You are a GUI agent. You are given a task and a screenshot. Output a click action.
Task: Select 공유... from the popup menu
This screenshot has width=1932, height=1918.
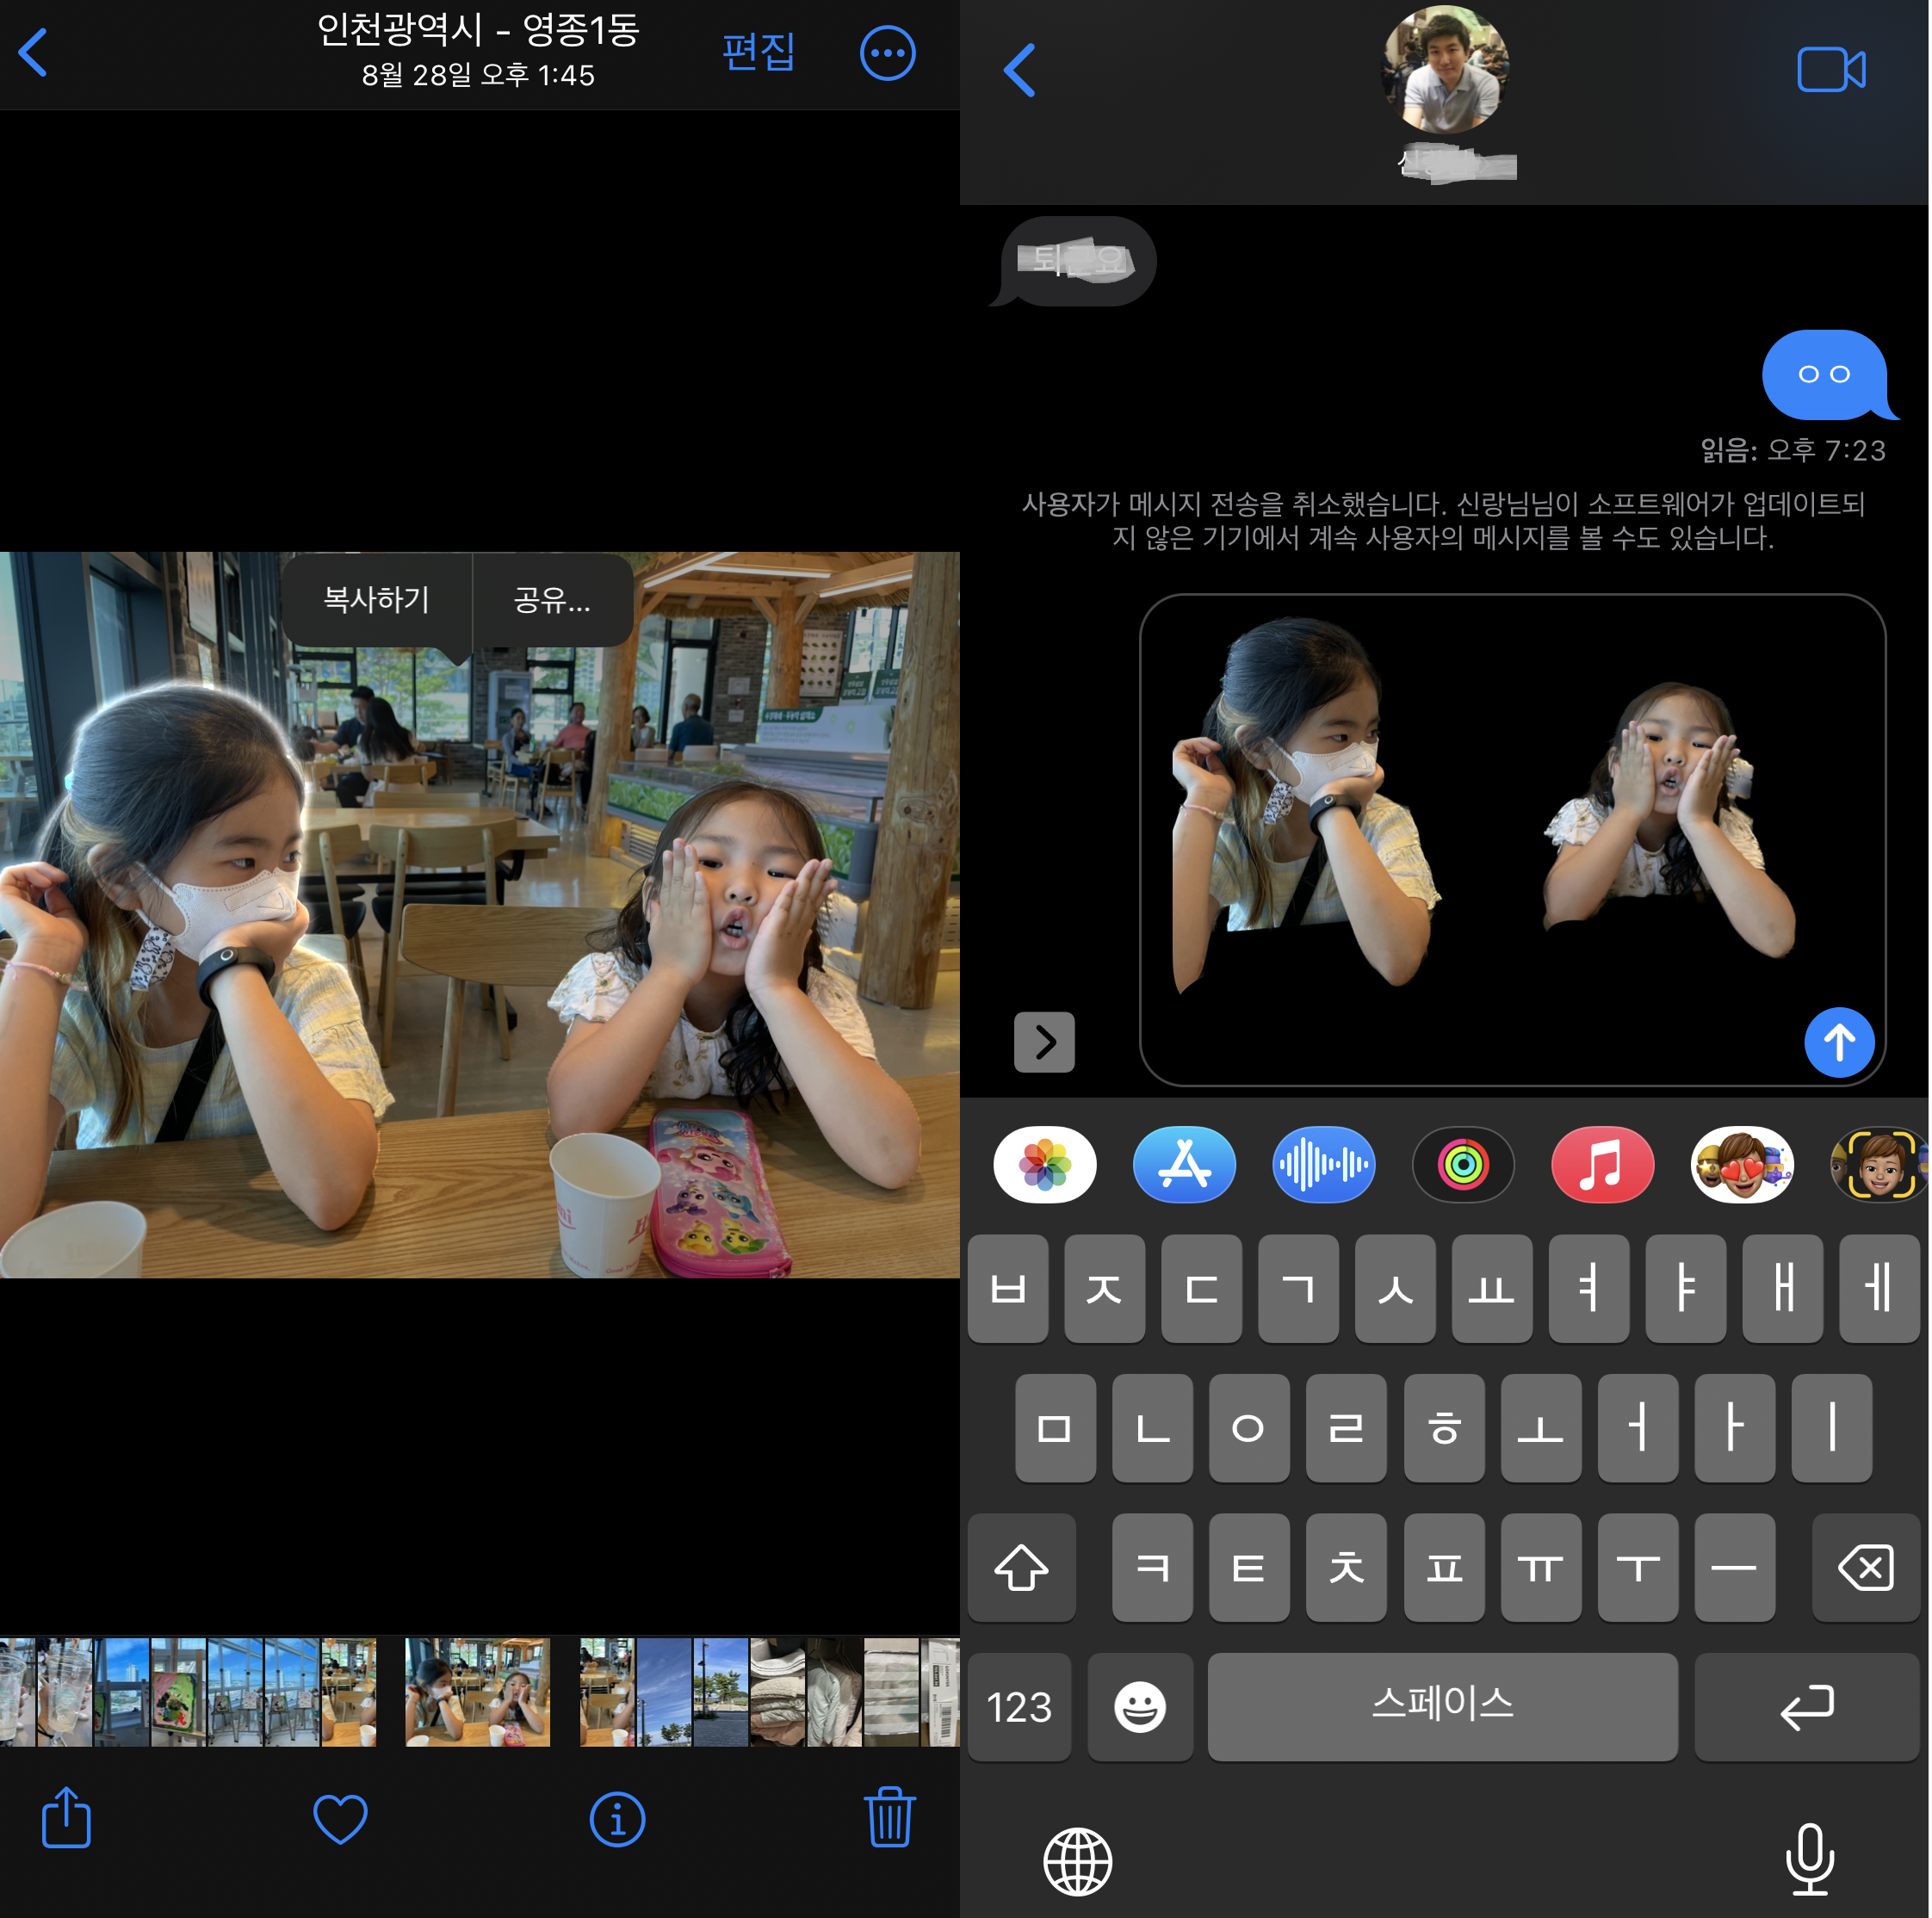pyautogui.click(x=552, y=600)
